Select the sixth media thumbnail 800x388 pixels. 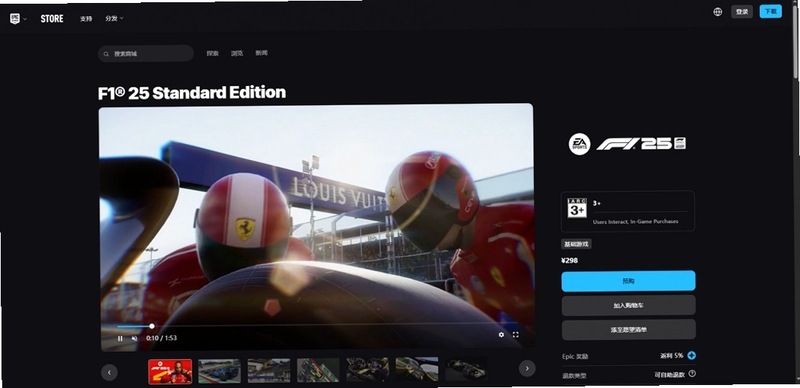pos(417,369)
